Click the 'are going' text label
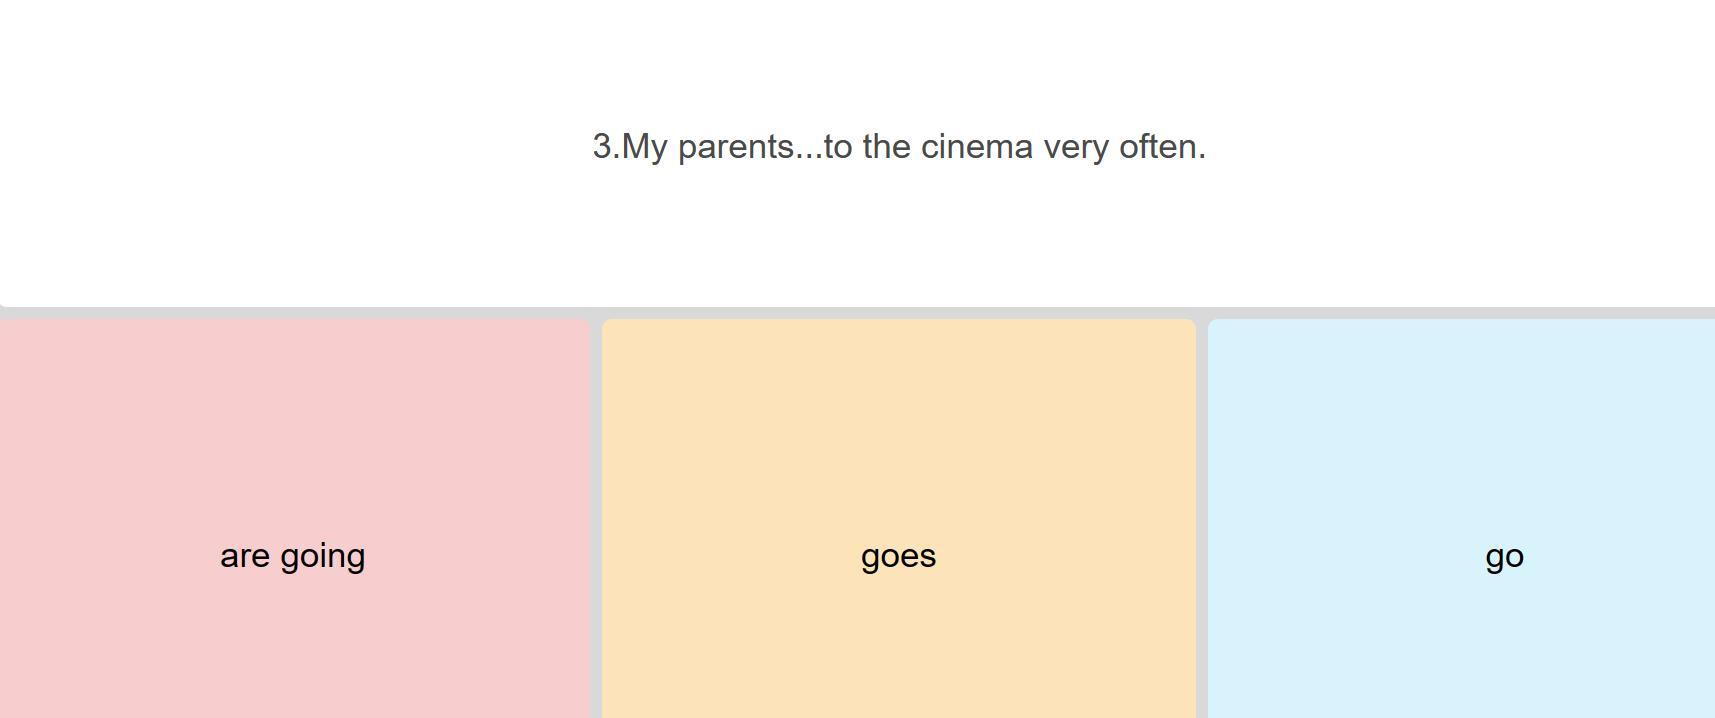The height and width of the screenshot is (718, 1715). point(293,556)
